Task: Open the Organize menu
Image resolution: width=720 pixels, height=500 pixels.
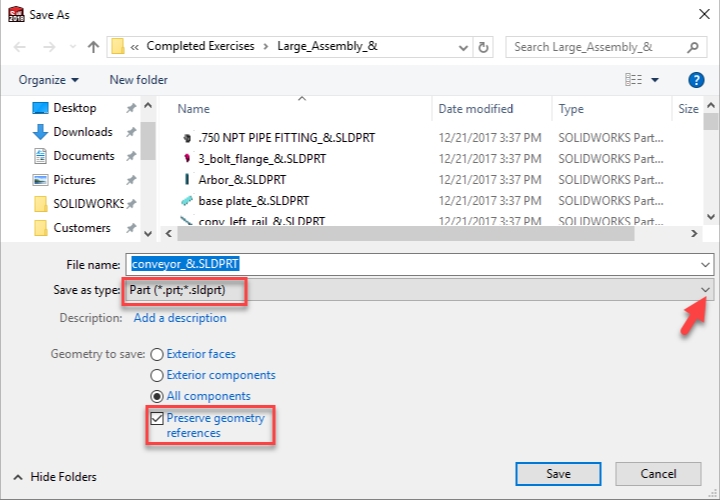Action: click(48, 80)
